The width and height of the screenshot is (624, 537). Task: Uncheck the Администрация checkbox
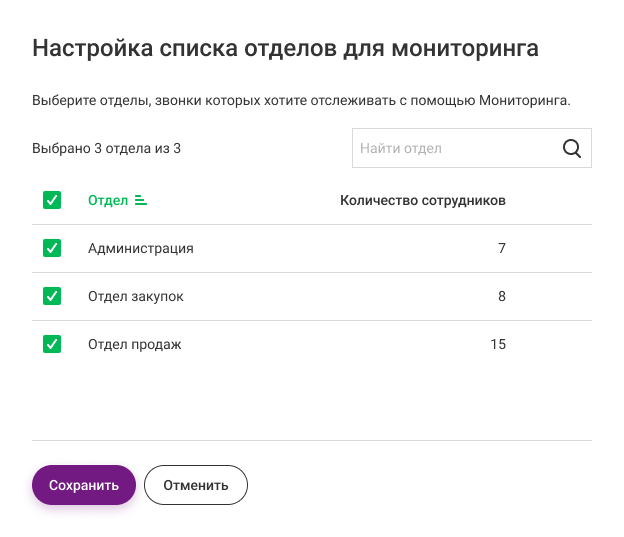[52, 248]
